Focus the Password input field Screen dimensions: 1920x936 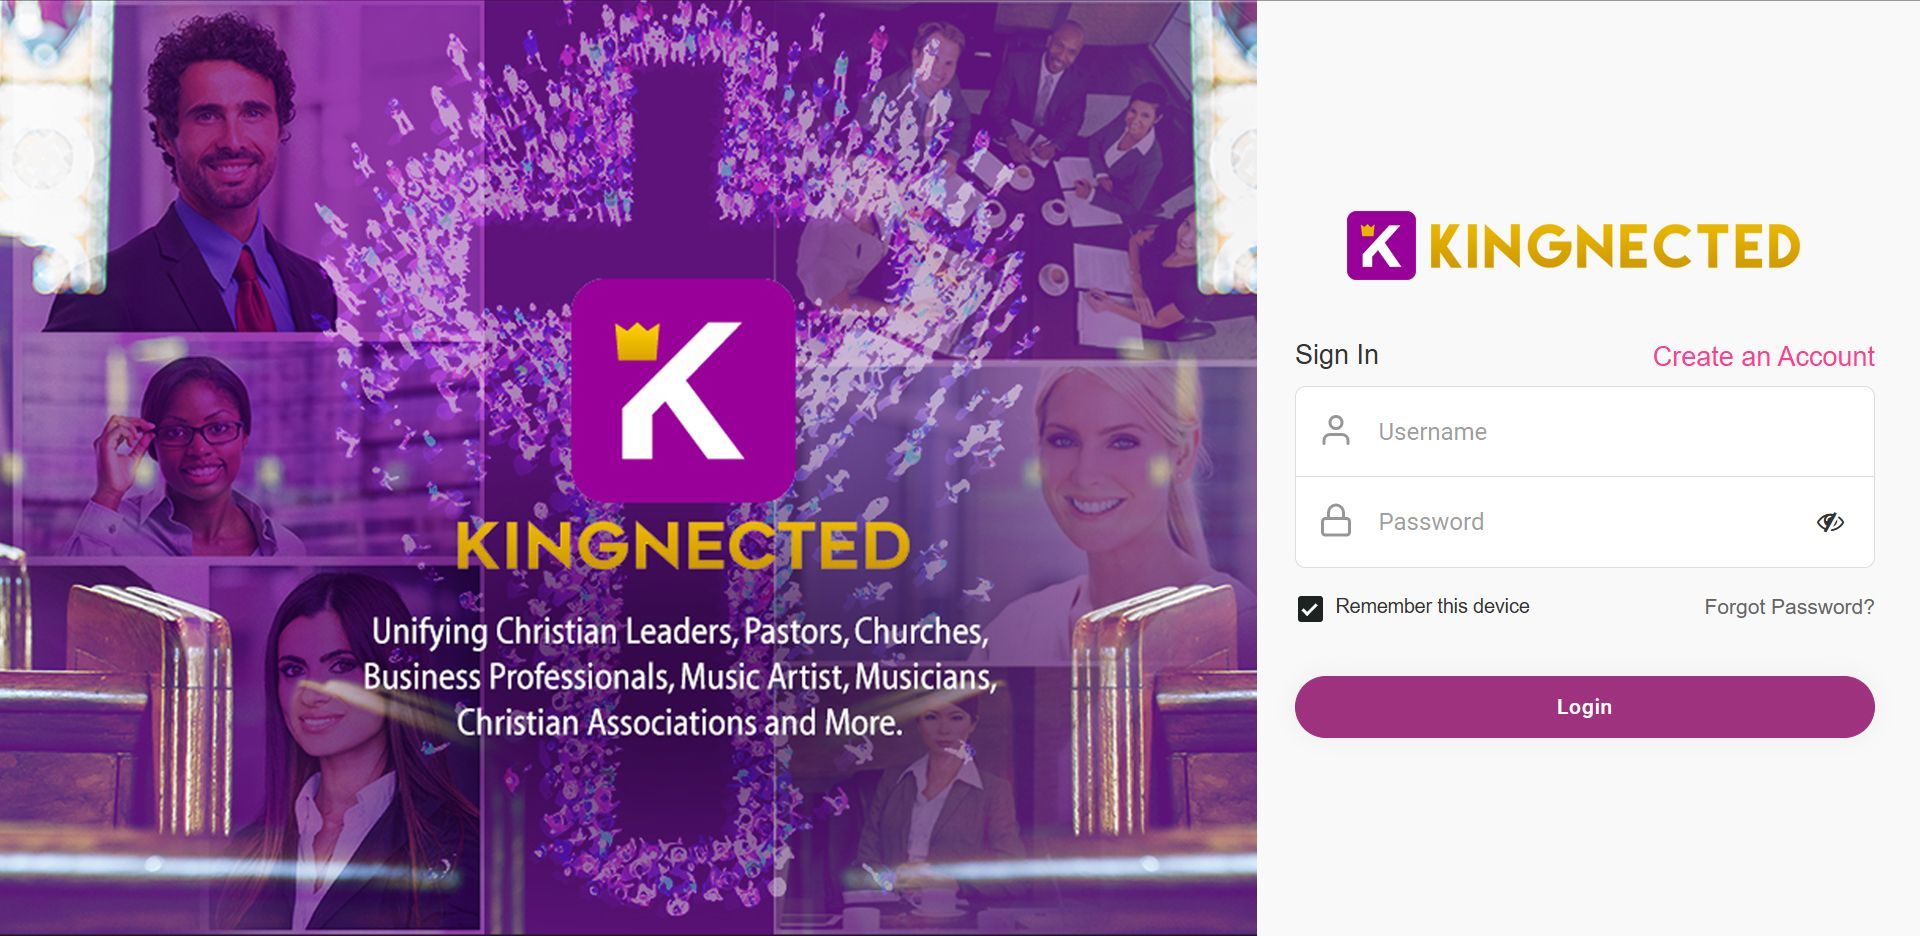pyautogui.click(x=1584, y=522)
